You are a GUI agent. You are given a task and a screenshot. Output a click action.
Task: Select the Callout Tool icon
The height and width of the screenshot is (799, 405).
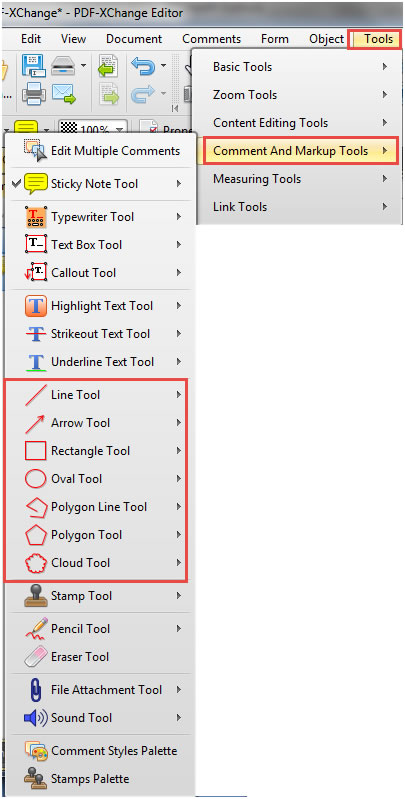coord(36,273)
